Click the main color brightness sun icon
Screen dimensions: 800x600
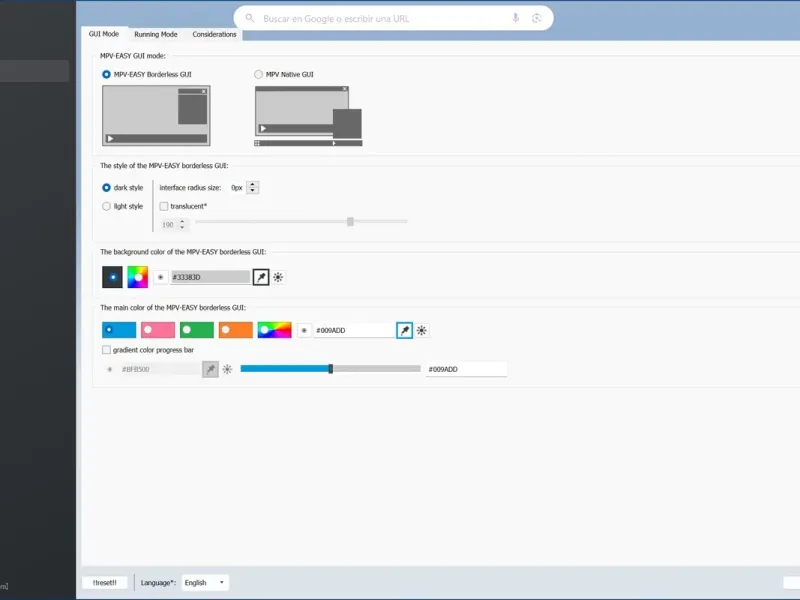[421, 331]
